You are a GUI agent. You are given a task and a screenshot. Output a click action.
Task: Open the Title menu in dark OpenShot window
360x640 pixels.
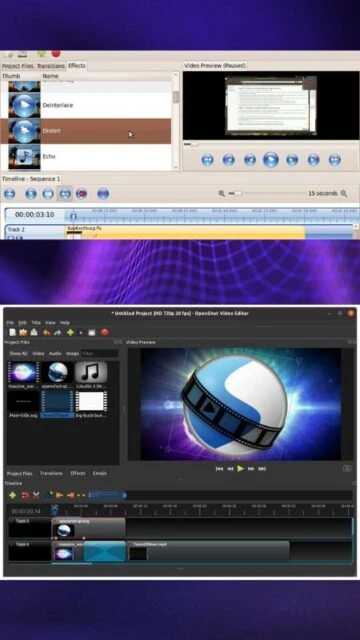click(x=36, y=322)
